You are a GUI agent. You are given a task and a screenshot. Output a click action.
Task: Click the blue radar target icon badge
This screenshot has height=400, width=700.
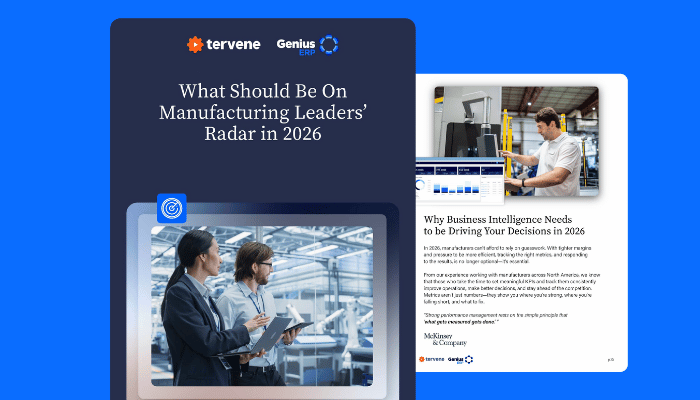pyautogui.click(x=171, y=208)
